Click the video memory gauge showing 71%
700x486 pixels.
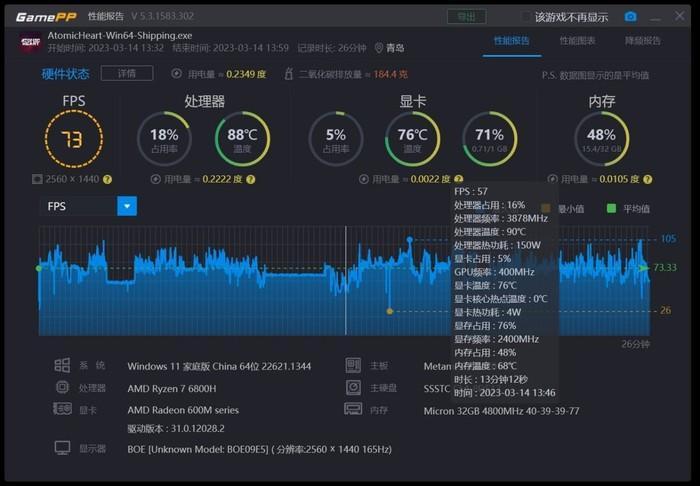pos(489,139)
